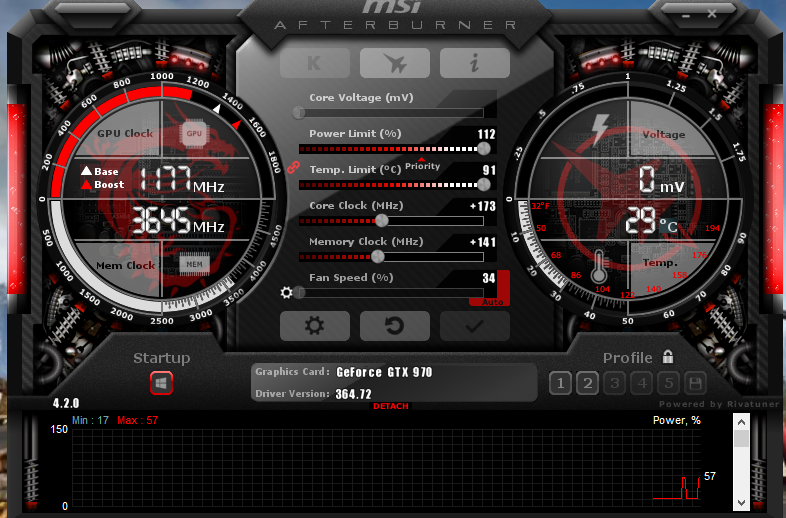Click the Core Voltage slider handle
The width and height of the screenshot is (786, 518).
coord(299,112)
